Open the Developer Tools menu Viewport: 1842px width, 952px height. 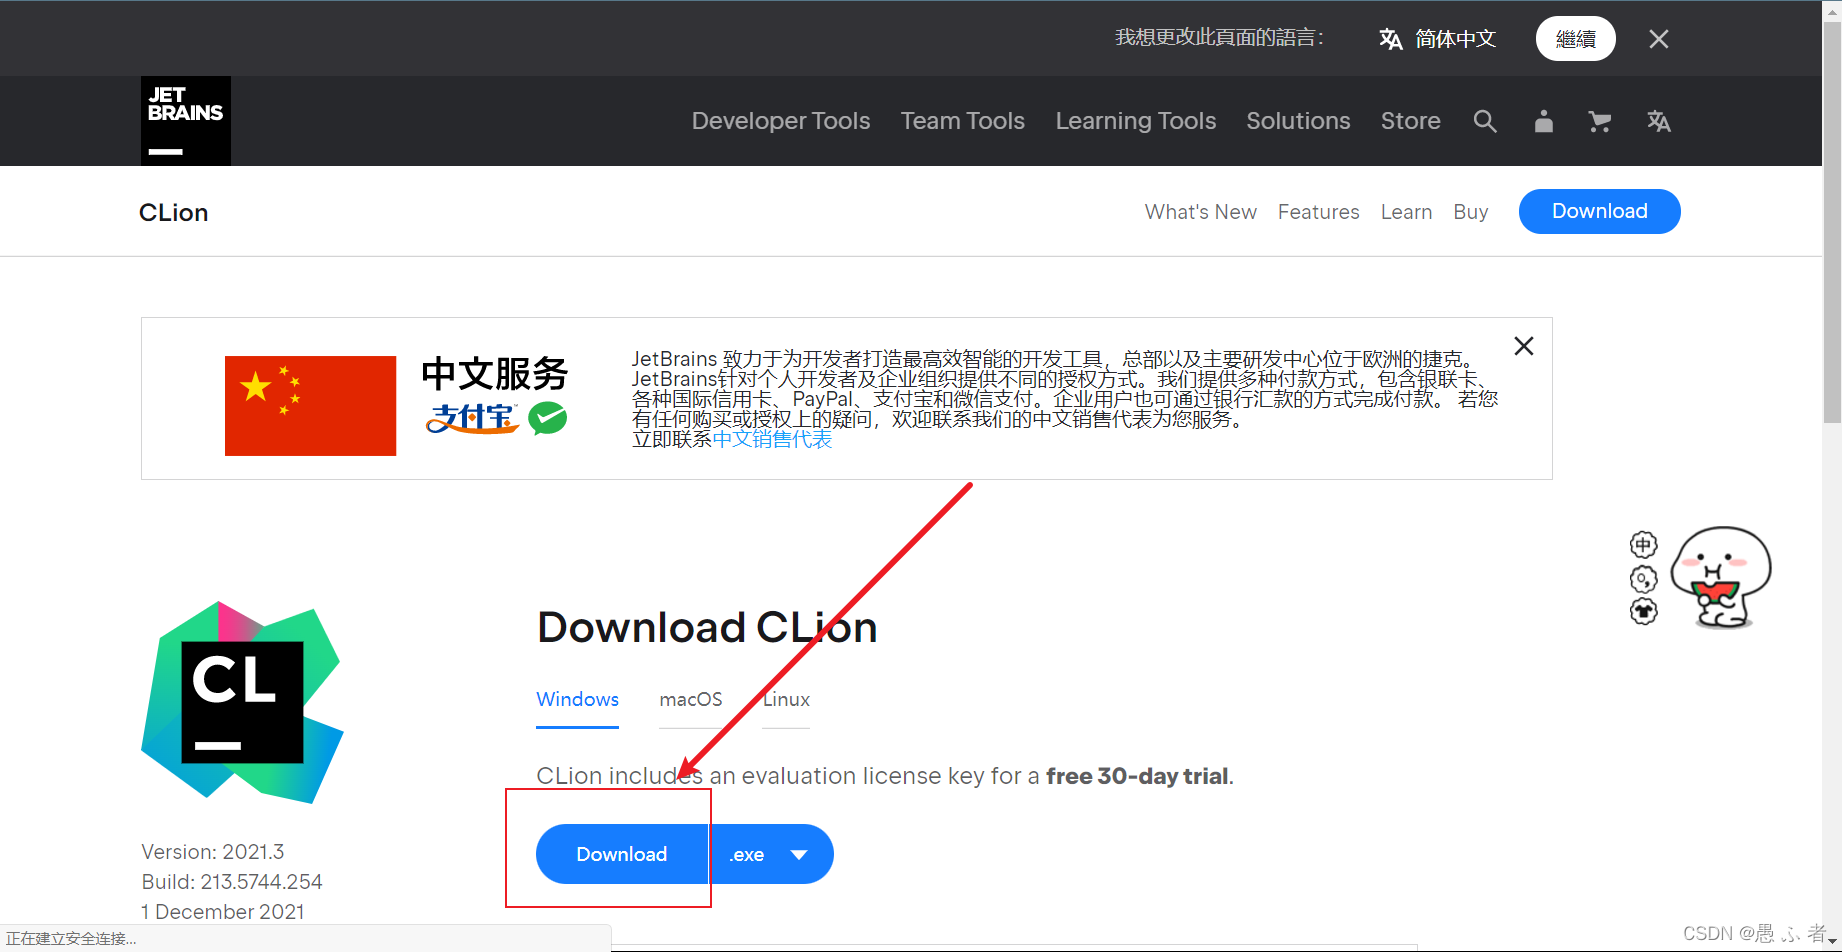pyautogui.click(x=781, y=121)
